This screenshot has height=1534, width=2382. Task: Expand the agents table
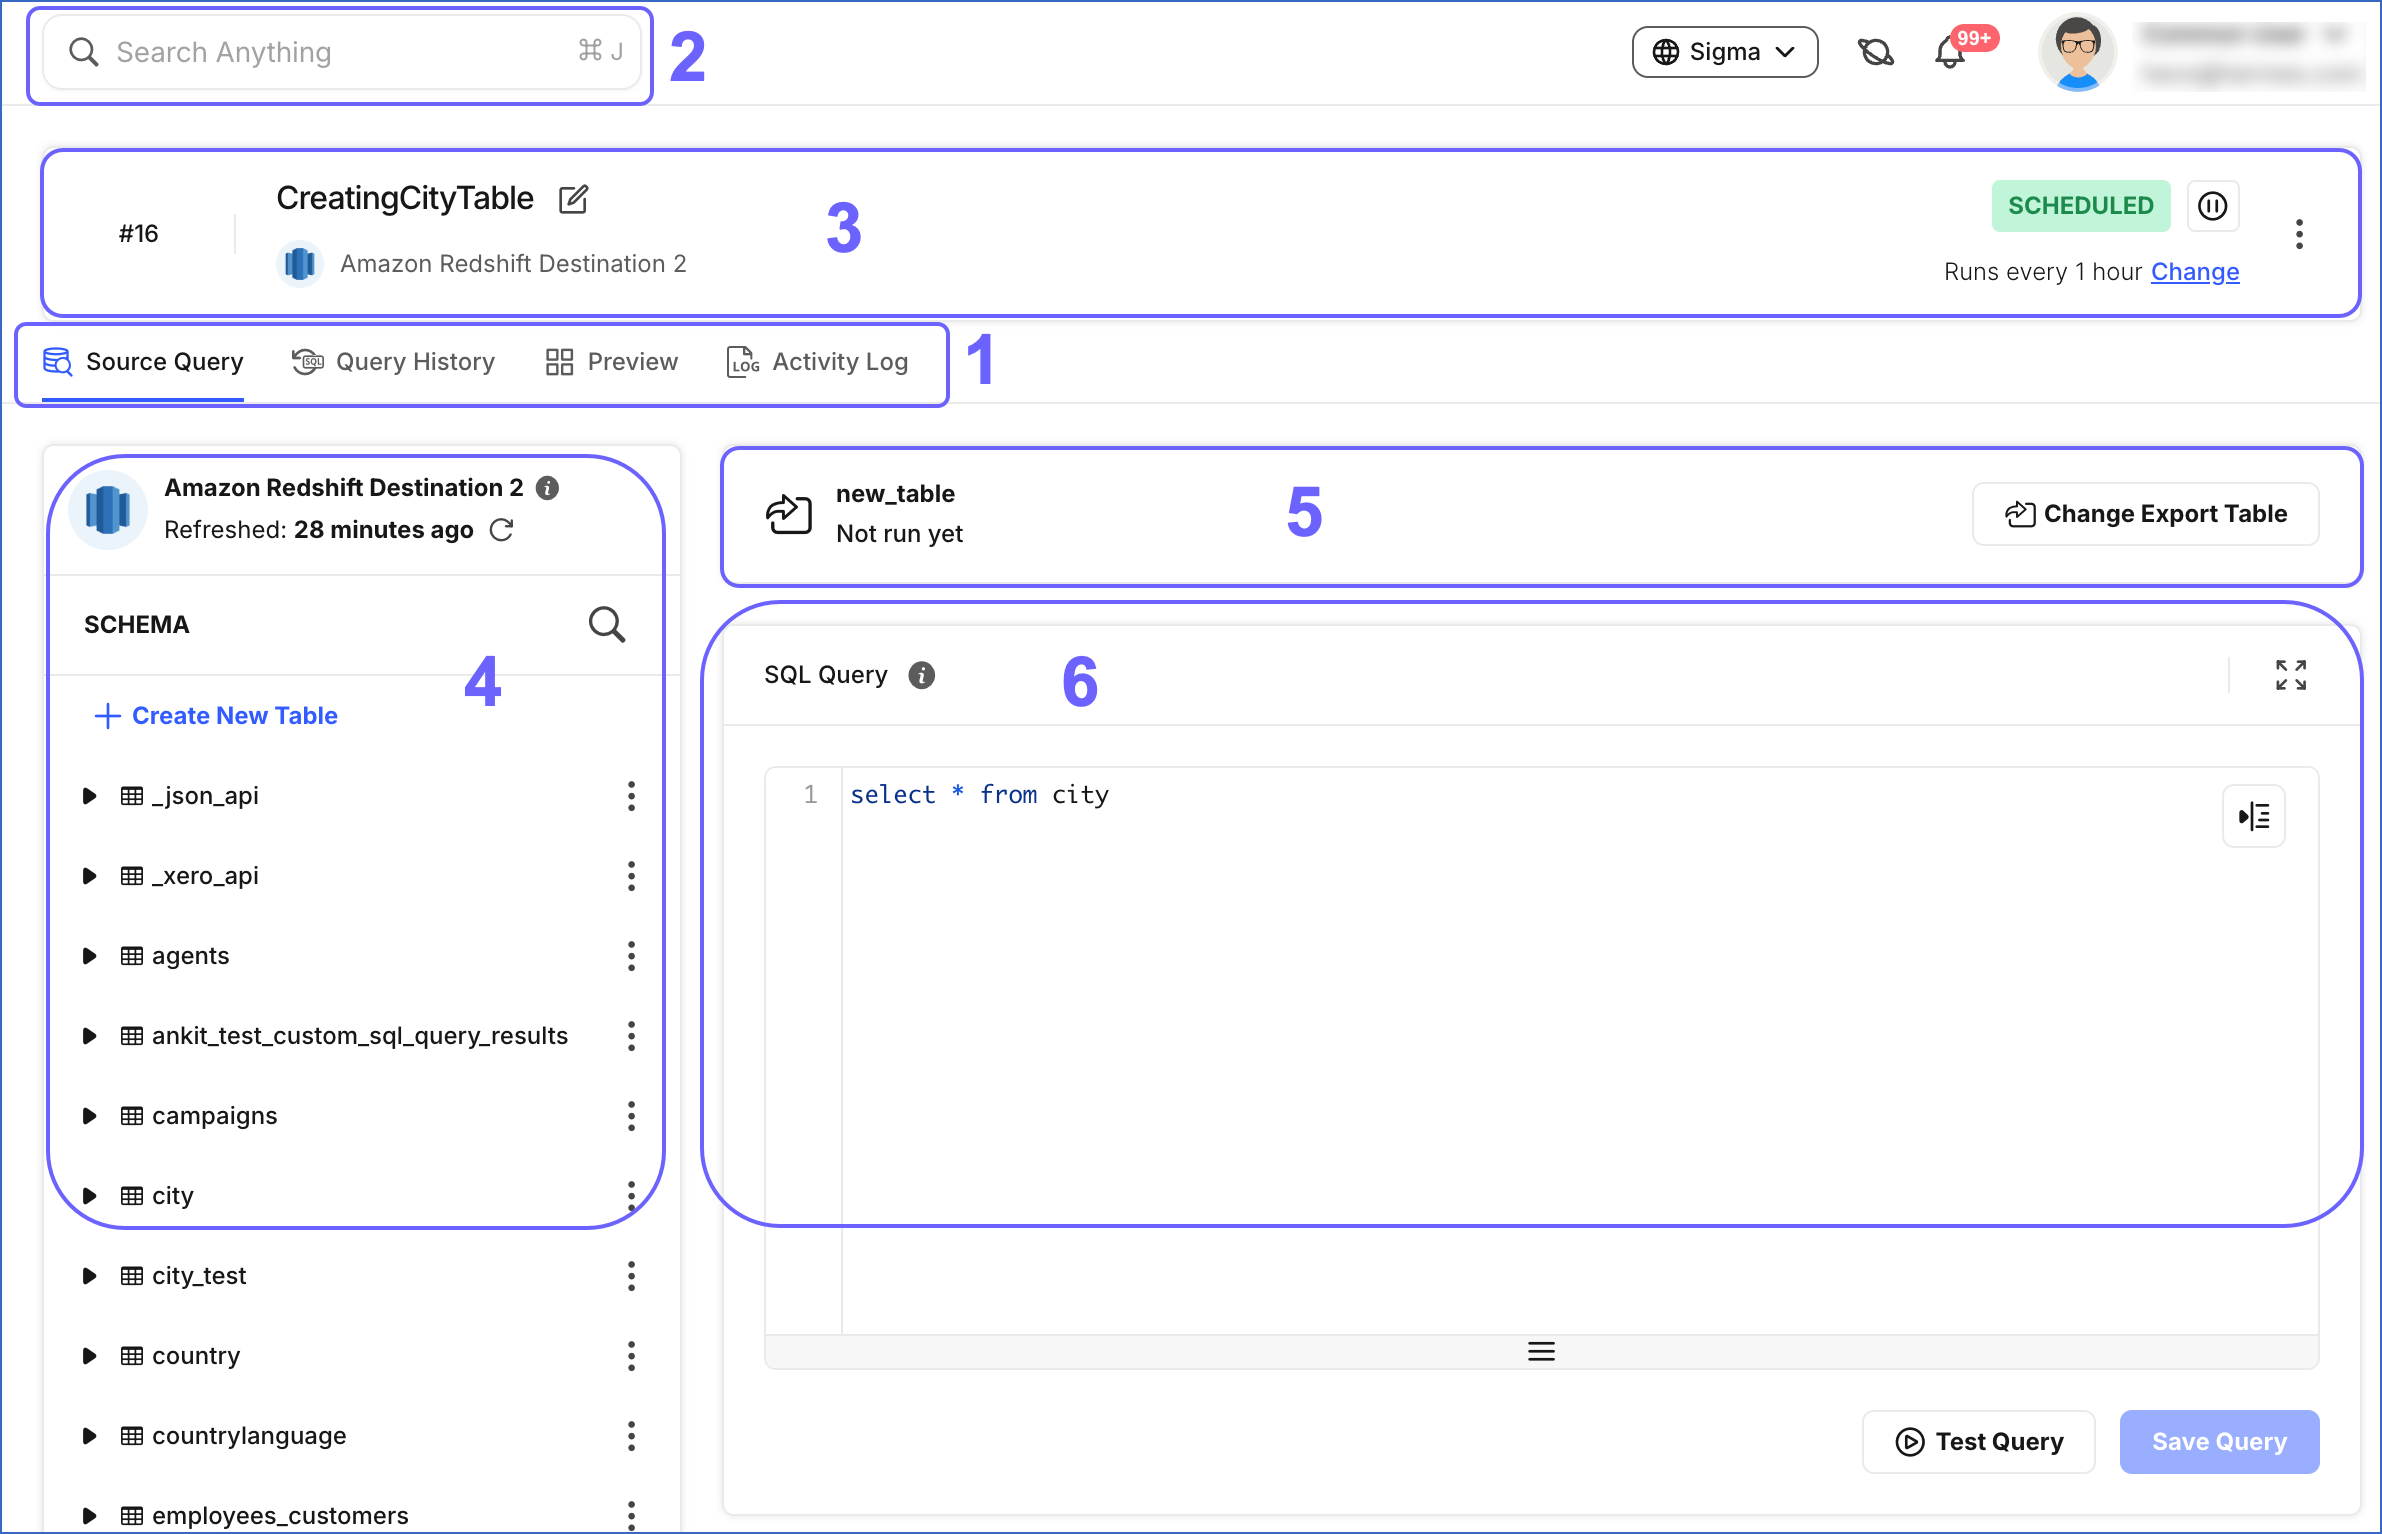(x=89, y=956)
